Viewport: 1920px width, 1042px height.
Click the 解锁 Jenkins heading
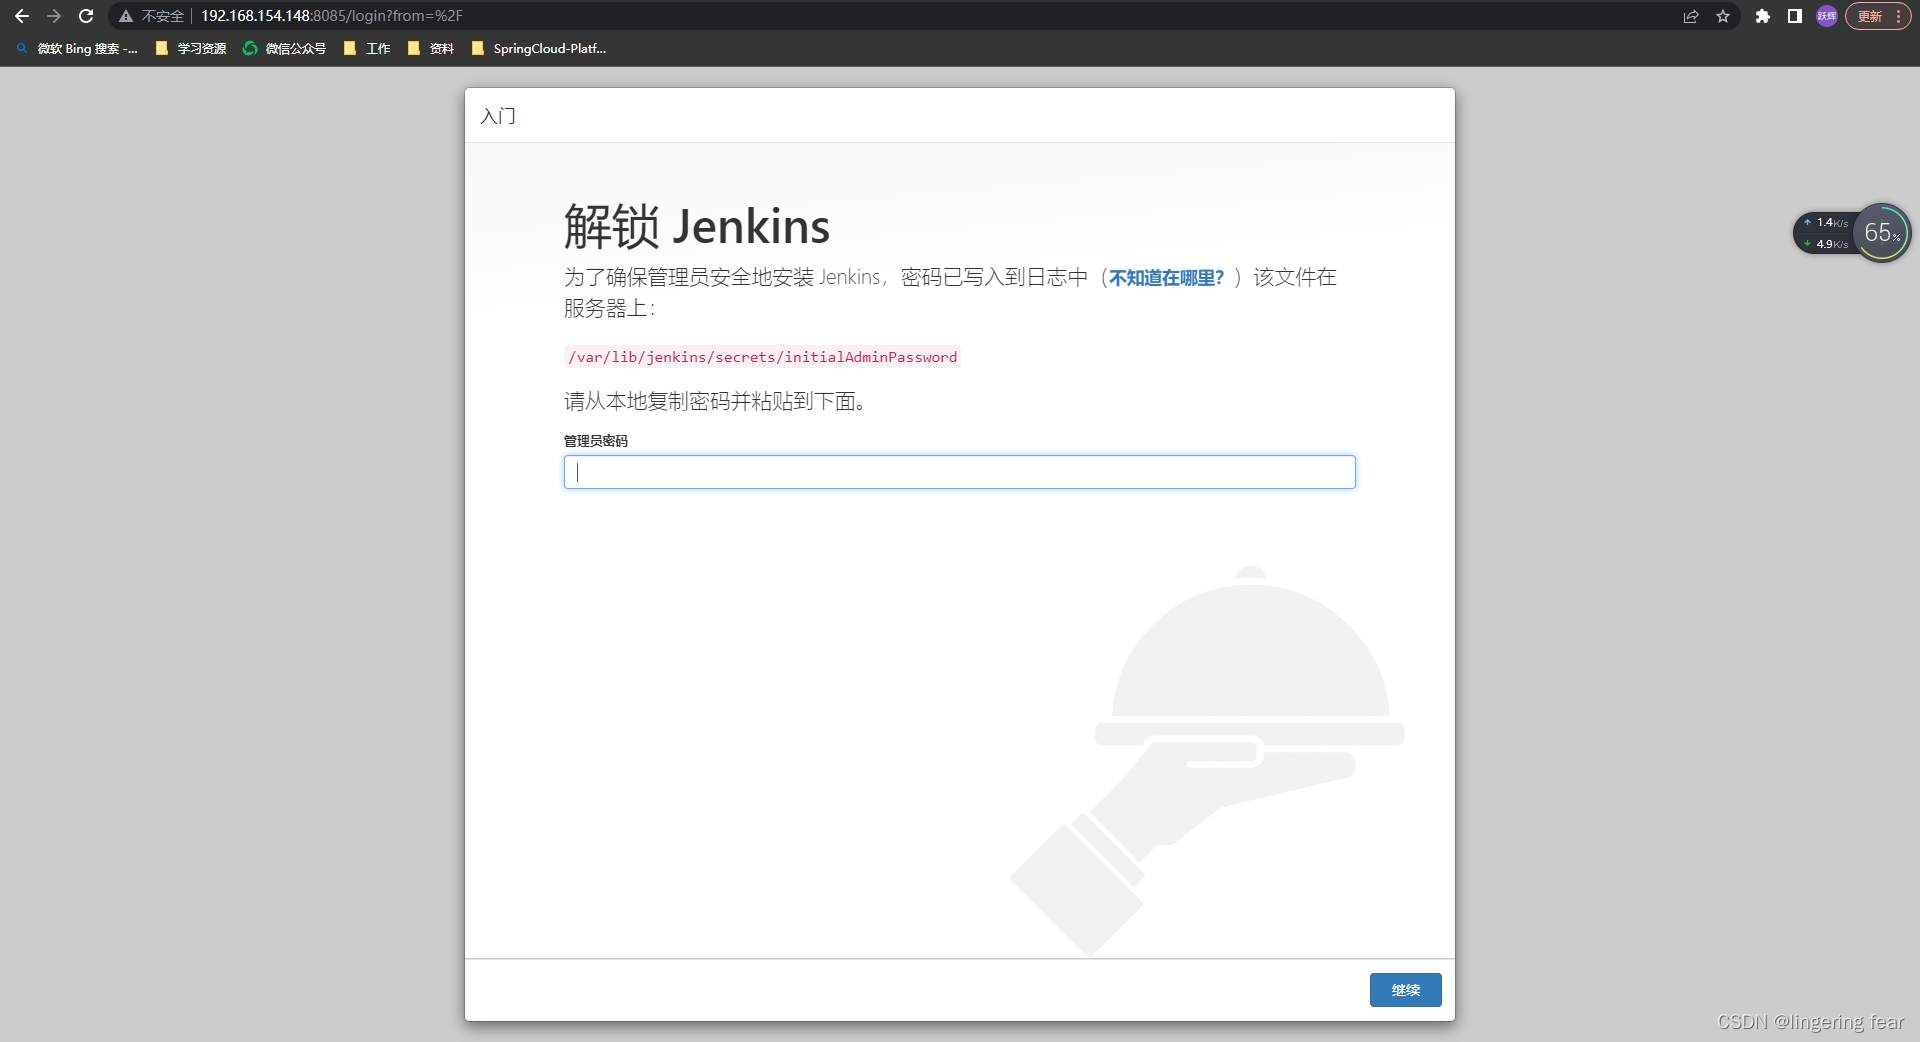tap(697, 226)
